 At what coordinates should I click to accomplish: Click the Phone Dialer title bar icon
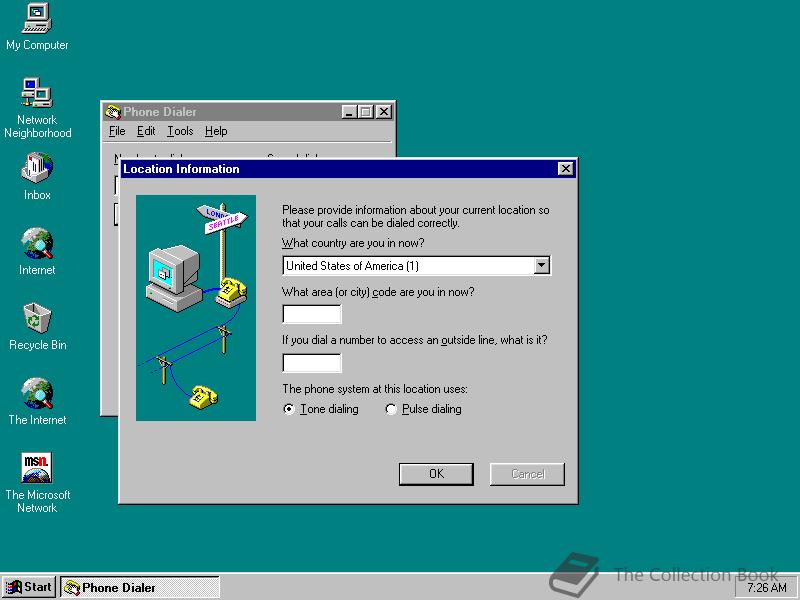pyautogui.click(x=112, y=112)
